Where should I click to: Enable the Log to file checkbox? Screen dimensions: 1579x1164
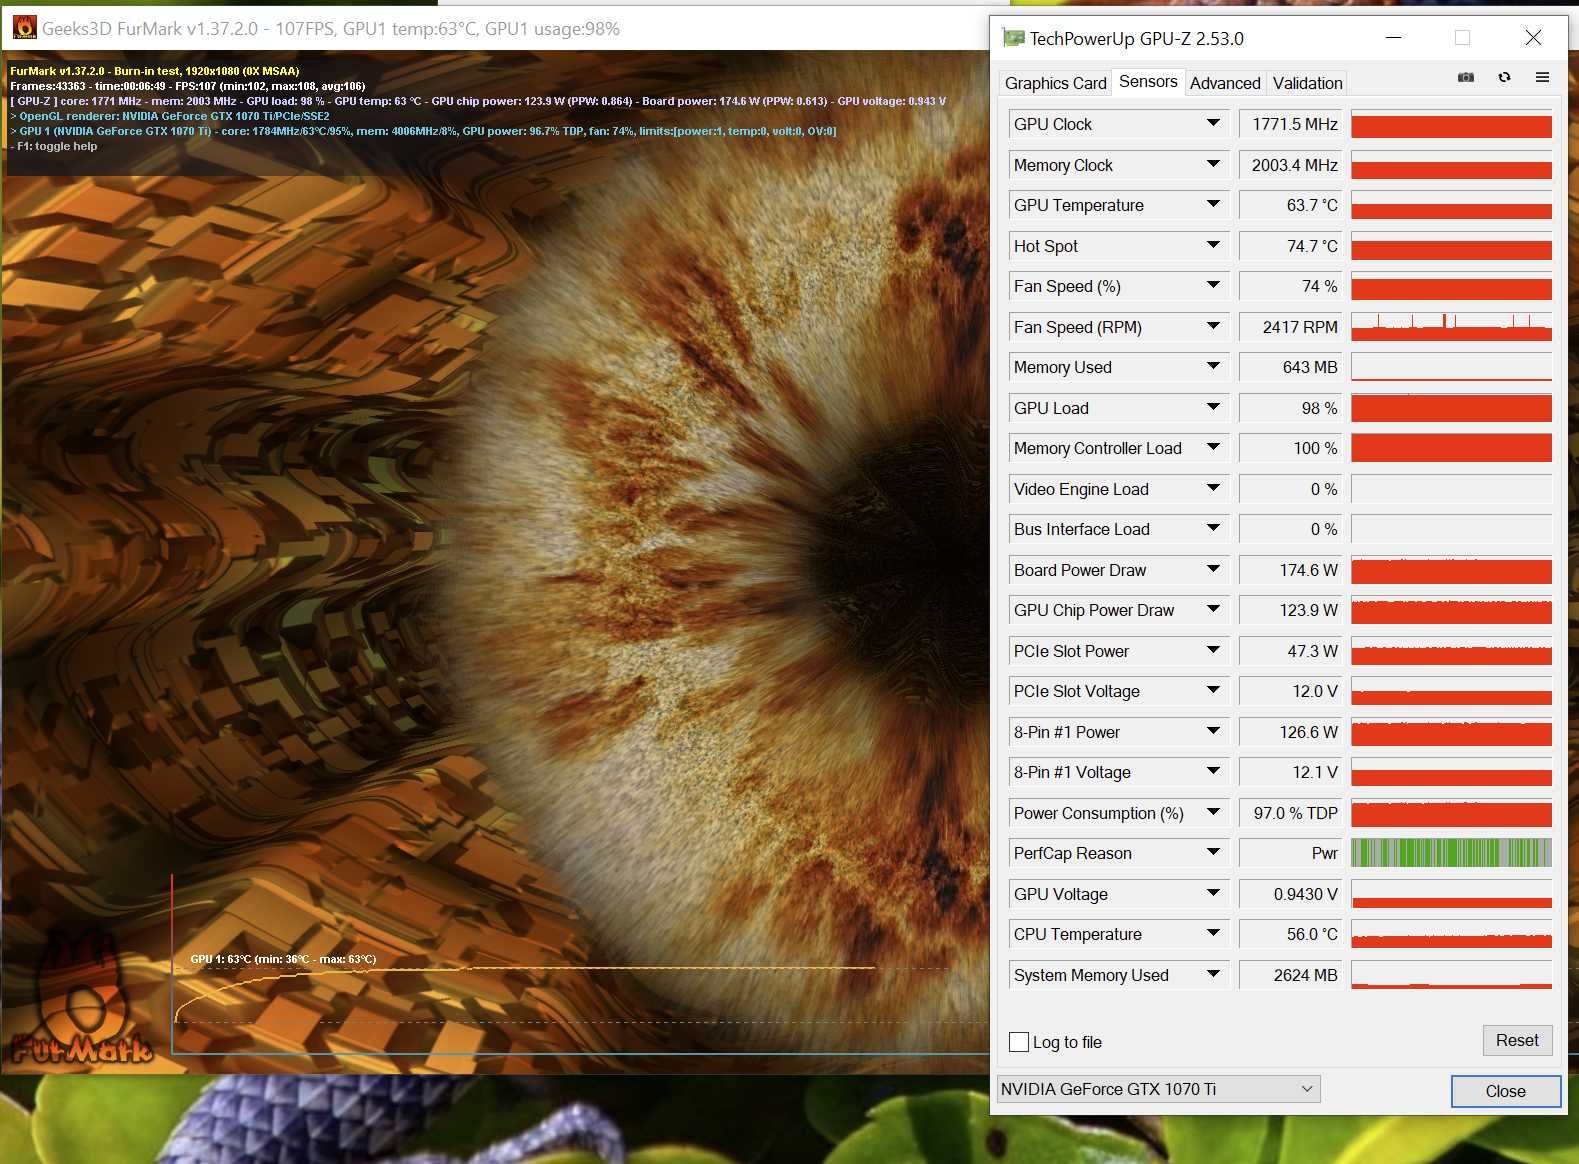pos(1019,1042)
